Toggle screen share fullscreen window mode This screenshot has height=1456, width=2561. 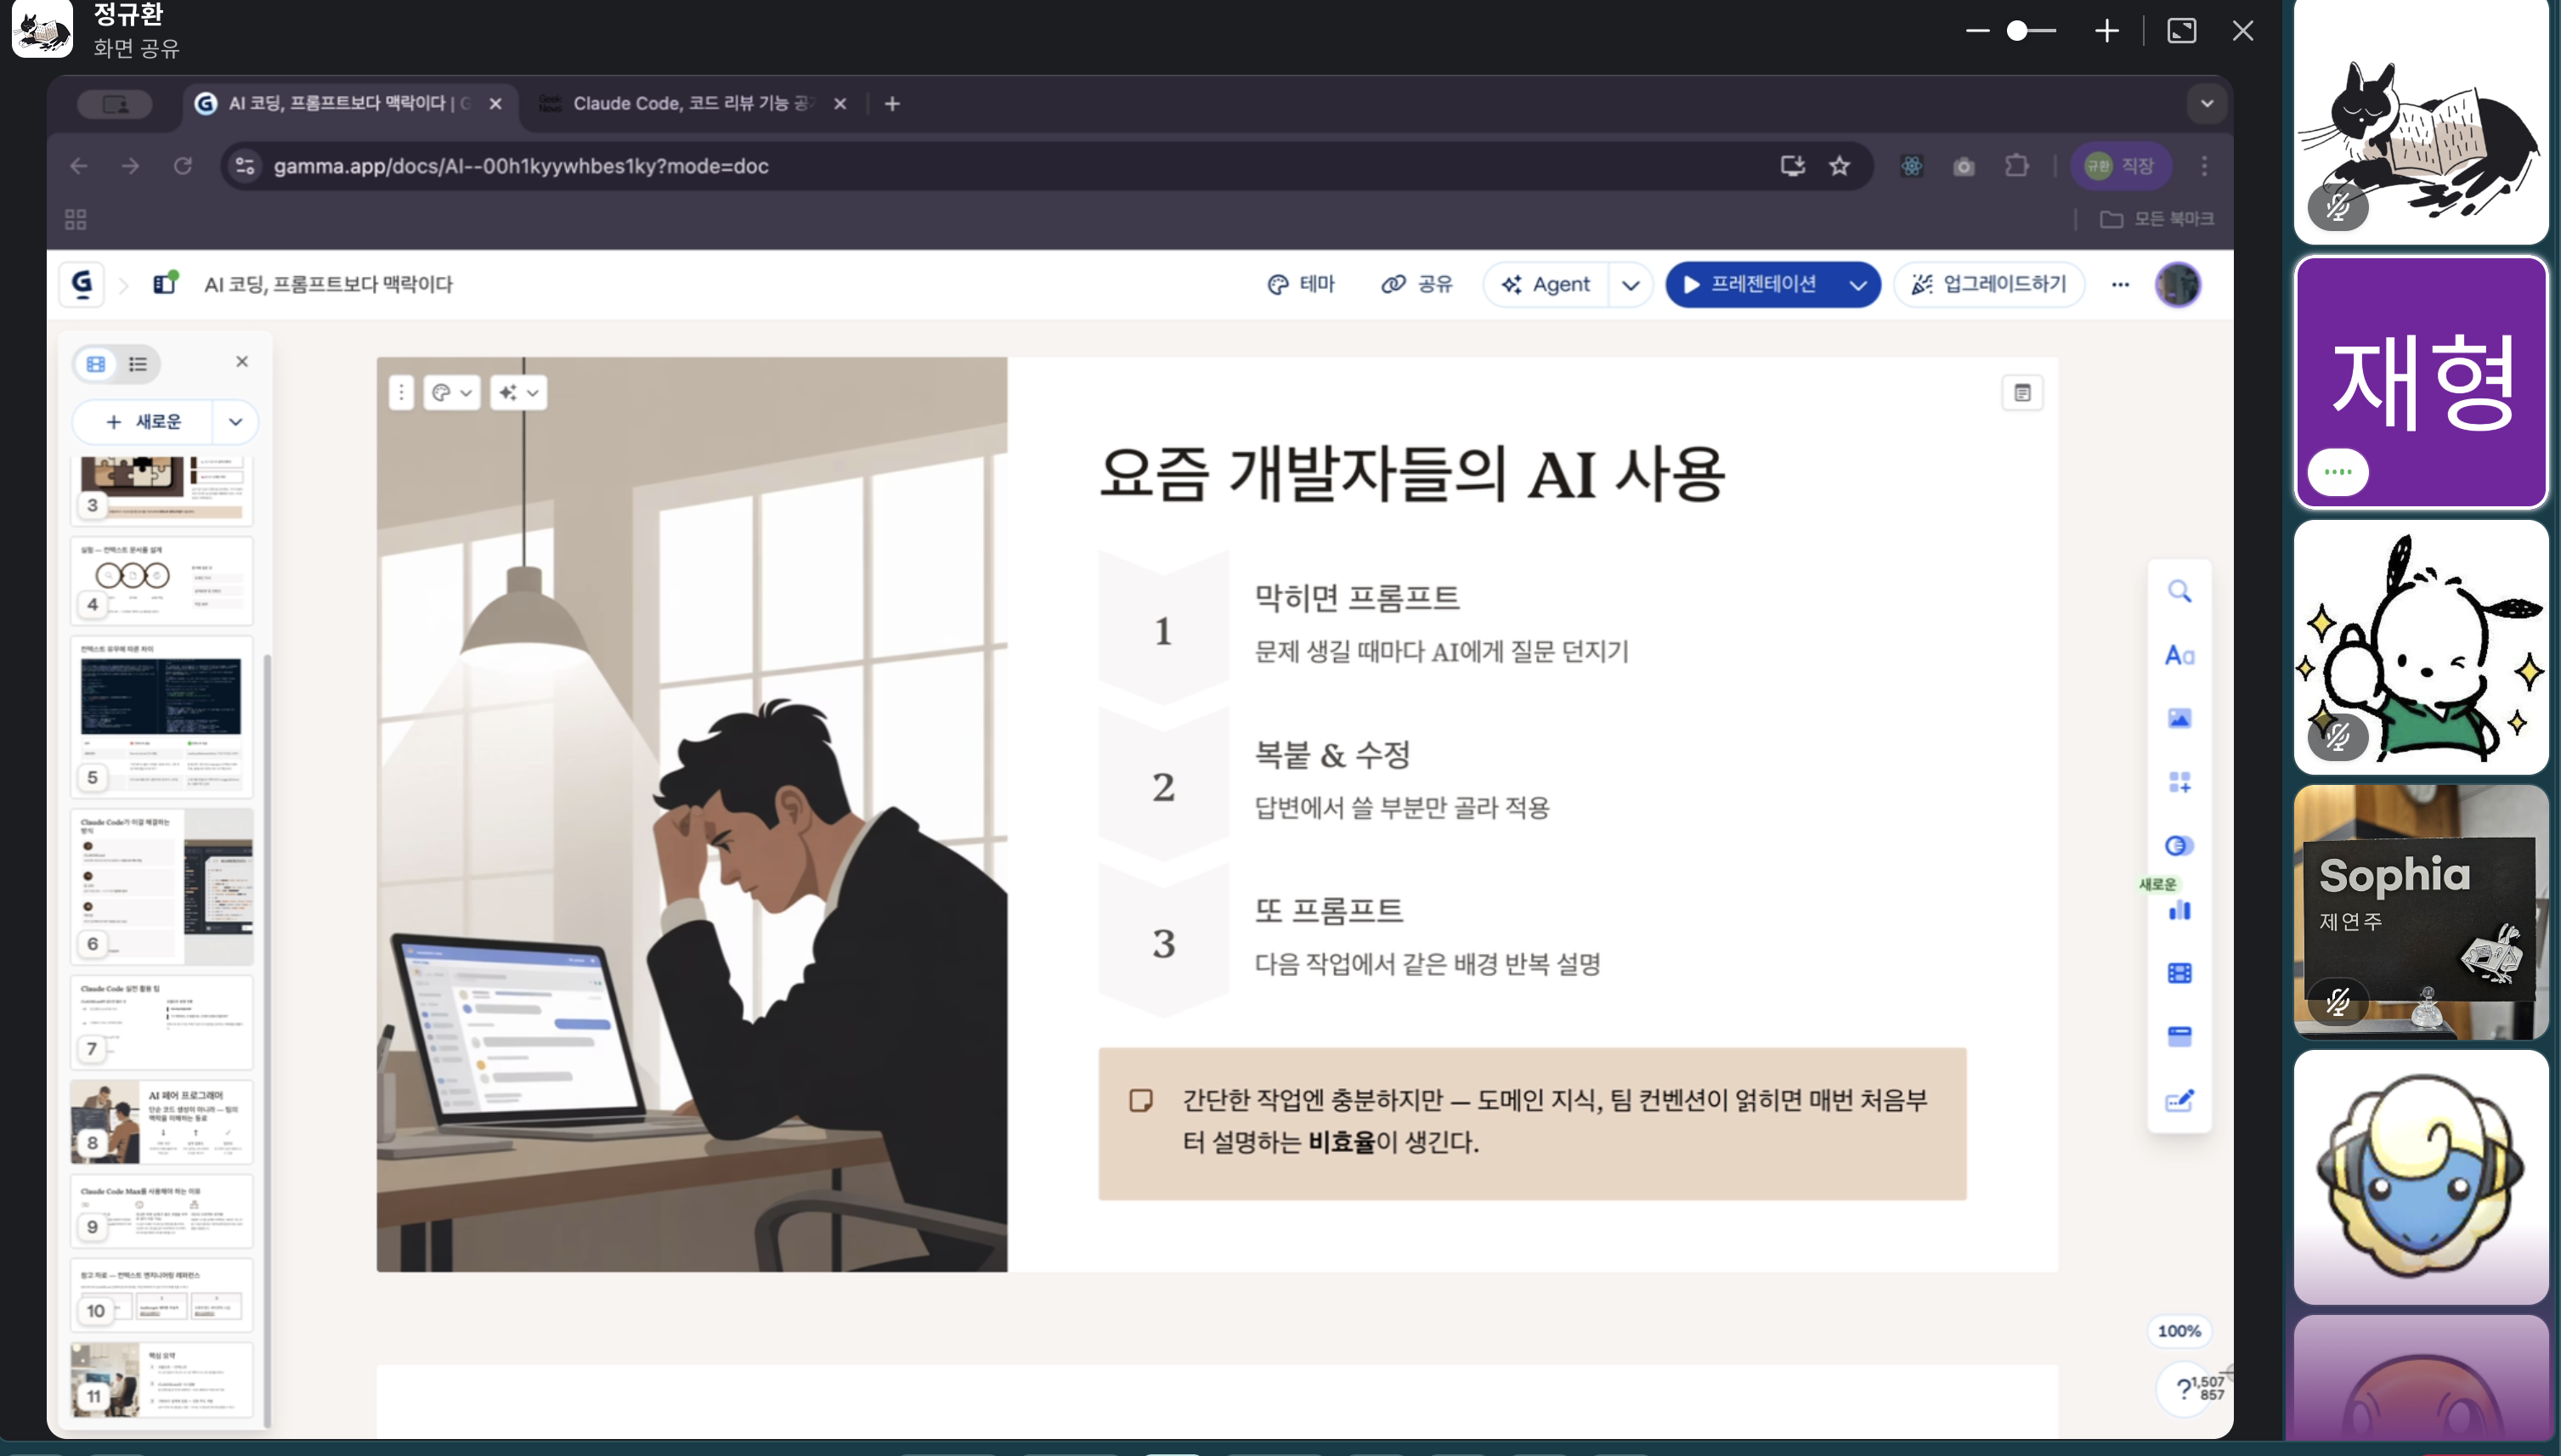[2181, 31]
